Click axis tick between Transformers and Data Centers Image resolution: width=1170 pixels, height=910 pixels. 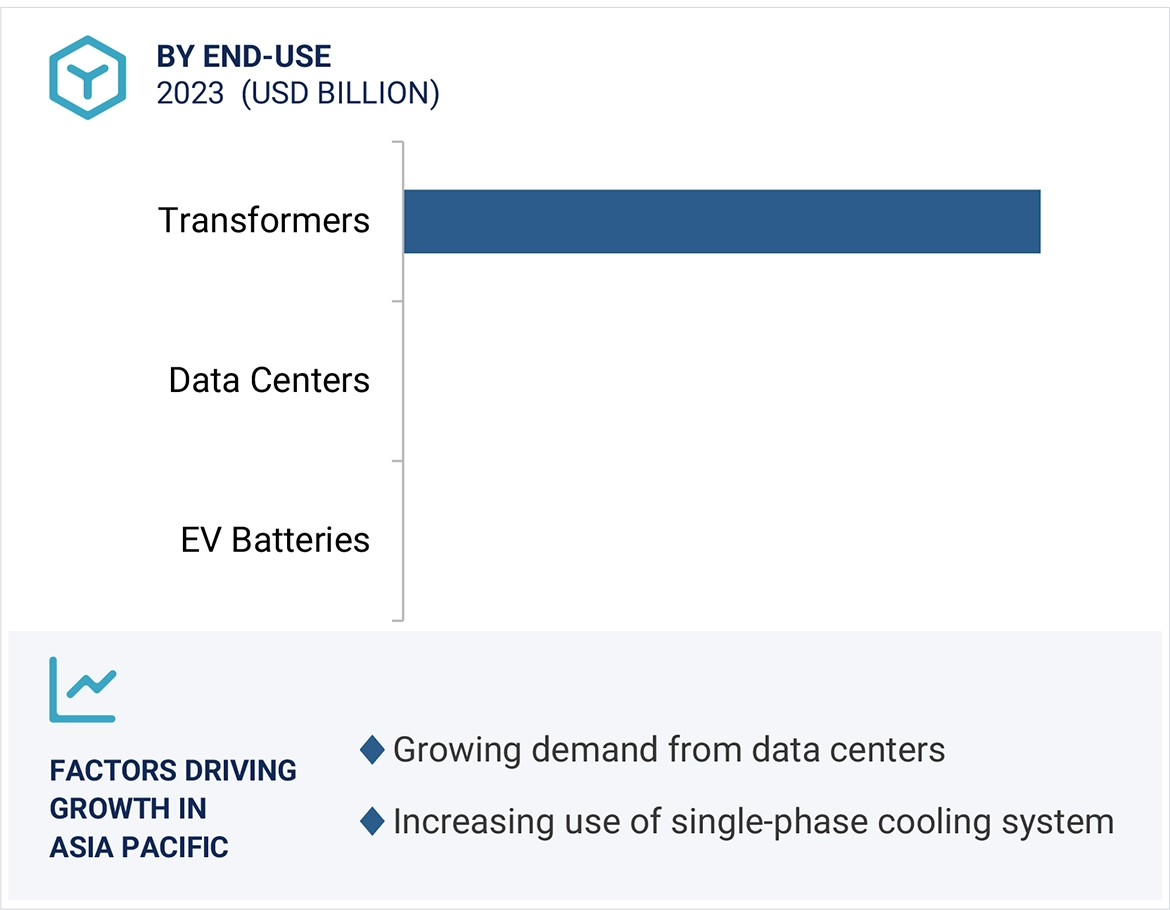(398, 301)
